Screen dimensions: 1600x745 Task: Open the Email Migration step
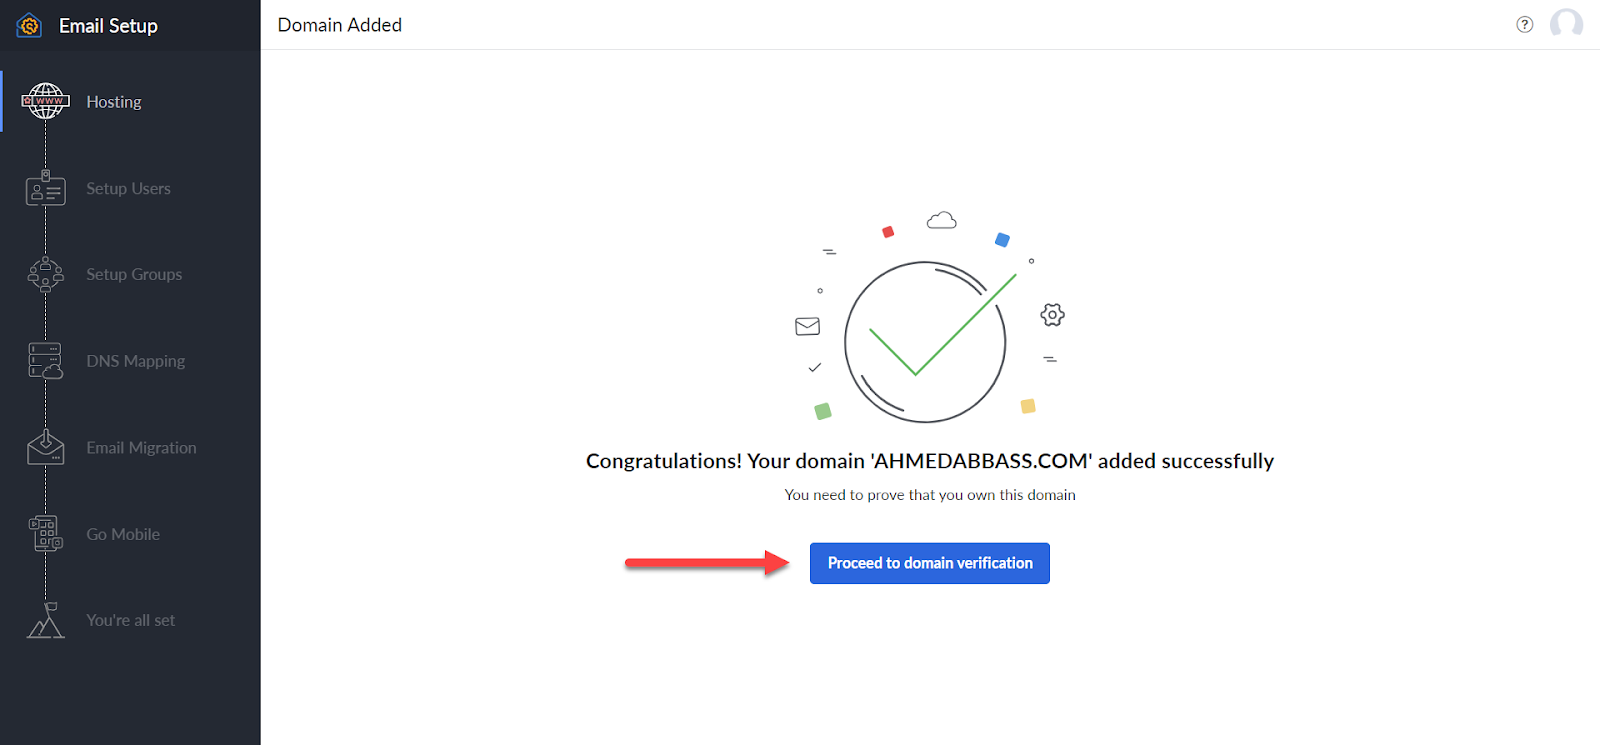[141, 448]
